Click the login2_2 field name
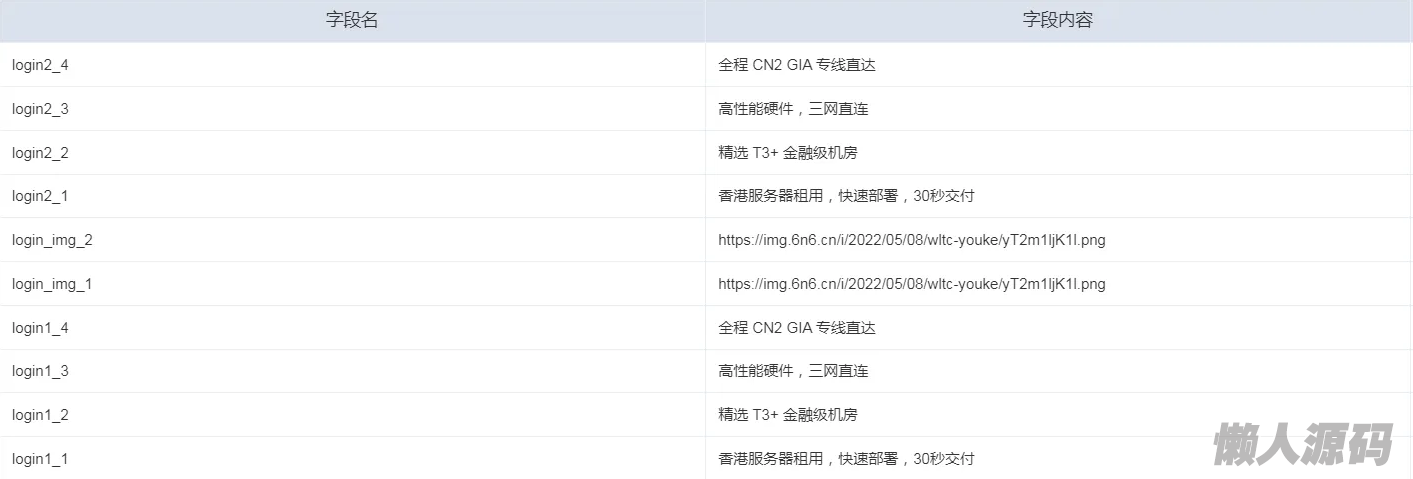 pyautogui.click(x=40, y=153)
